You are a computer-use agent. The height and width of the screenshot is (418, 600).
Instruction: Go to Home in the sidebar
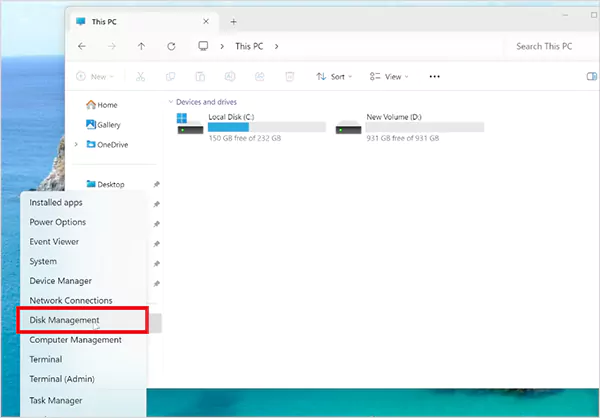click(x=107, y=105)
